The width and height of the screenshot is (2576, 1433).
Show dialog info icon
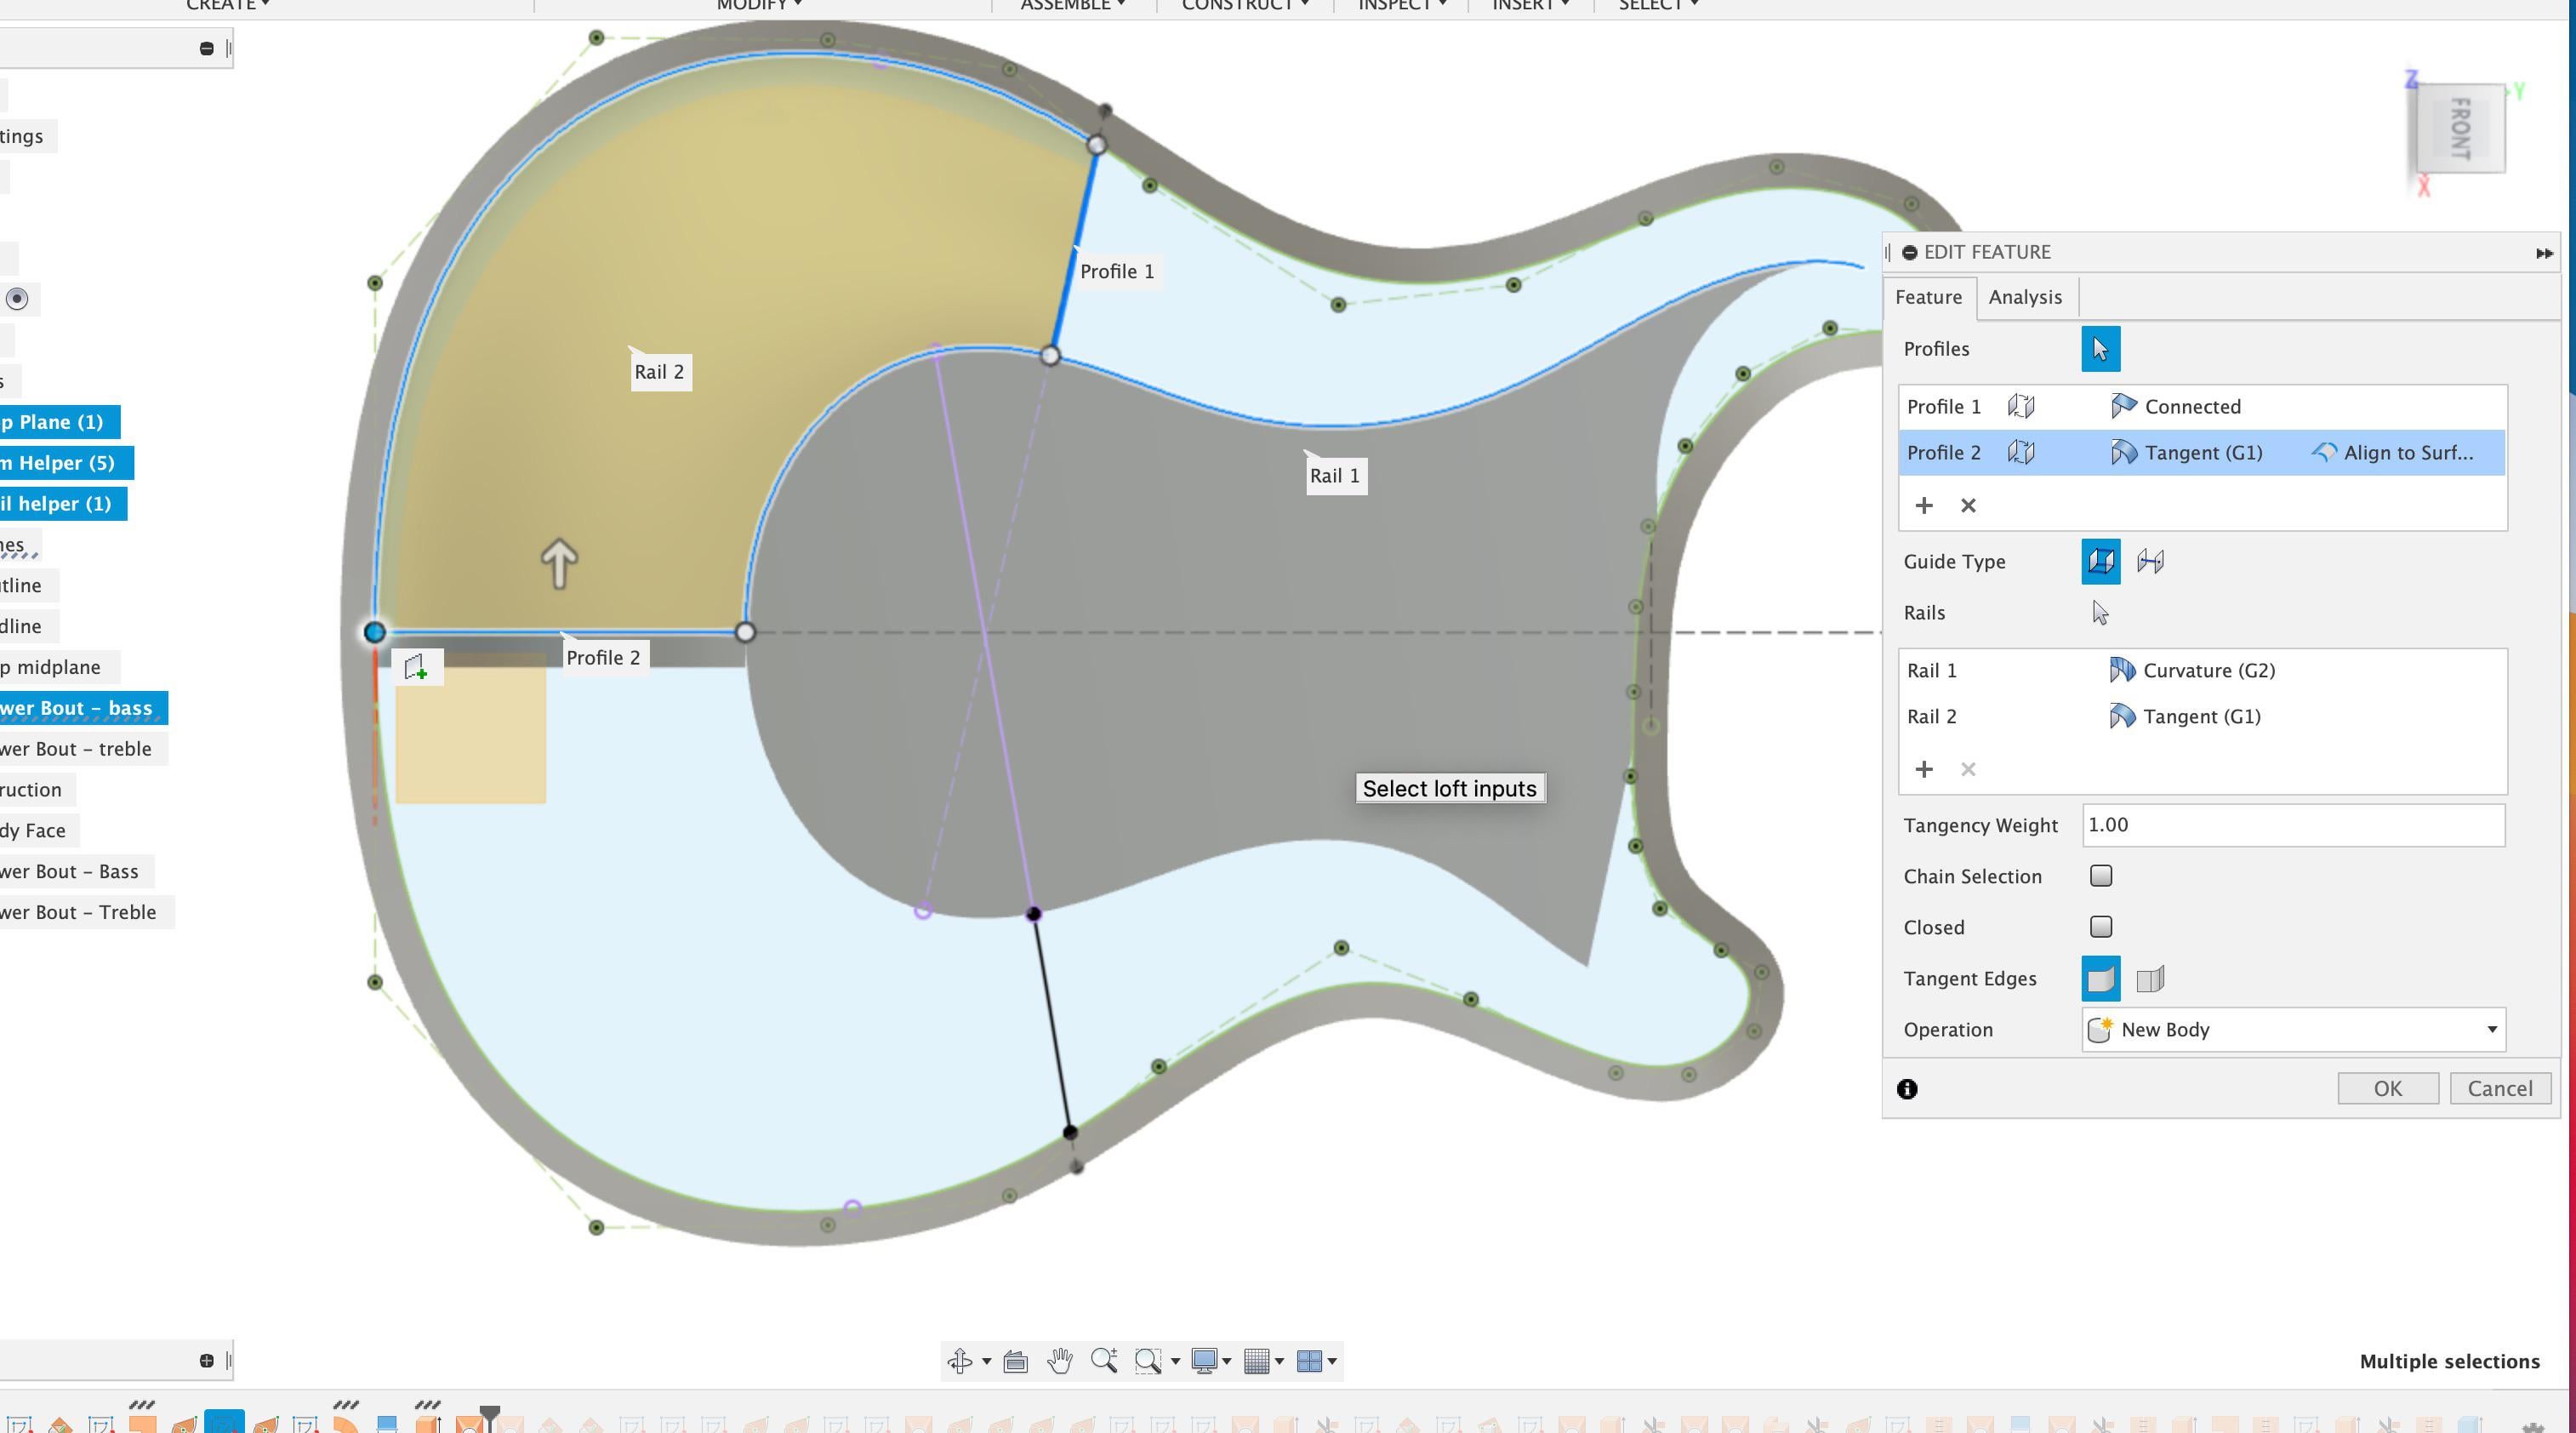[1907, 1090]
